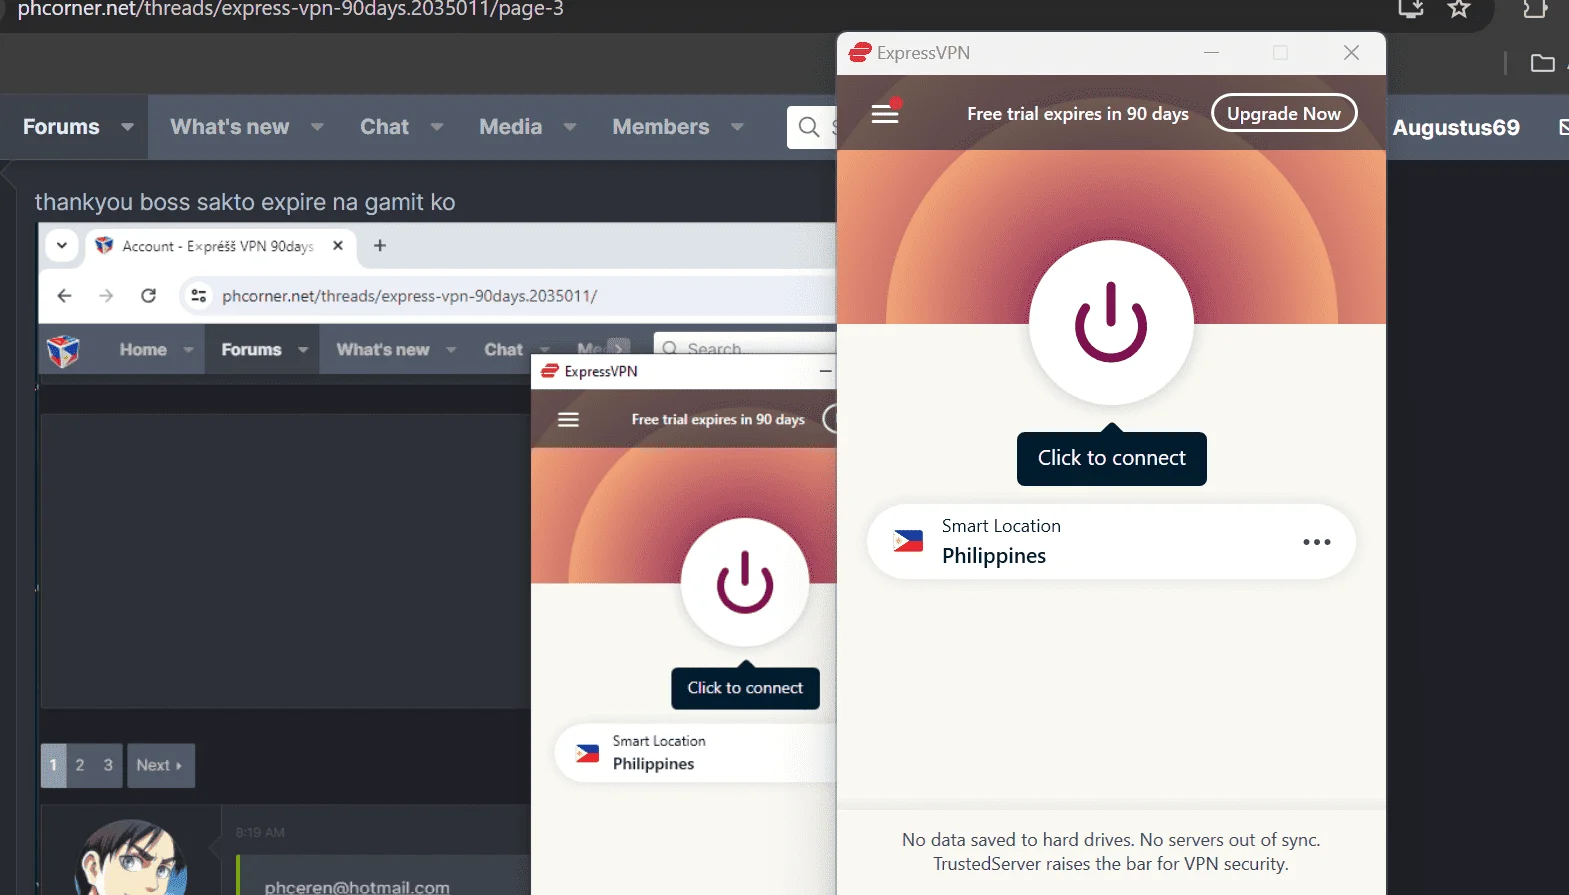This screenshot has width=1569, height=895.
Task: Click the 'No data saved to hard drives' footer text
Action: click(1111, 852)
